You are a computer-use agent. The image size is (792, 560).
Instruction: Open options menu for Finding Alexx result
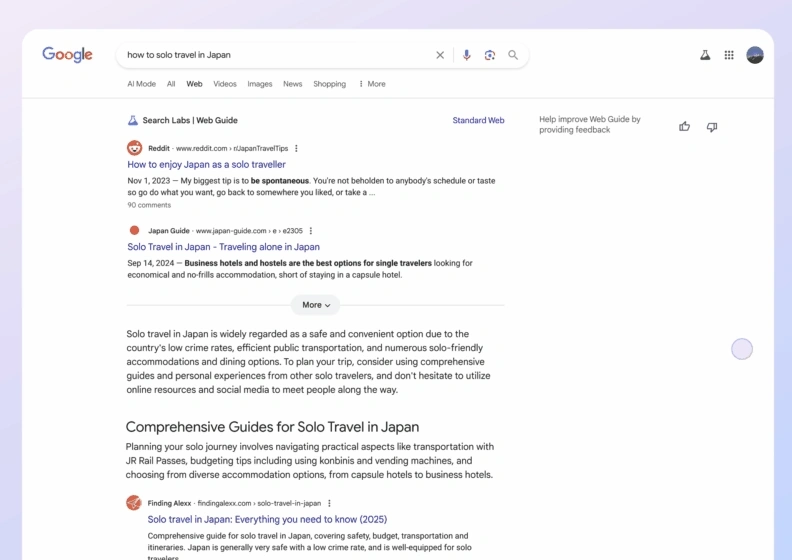(x=329, y=503)
